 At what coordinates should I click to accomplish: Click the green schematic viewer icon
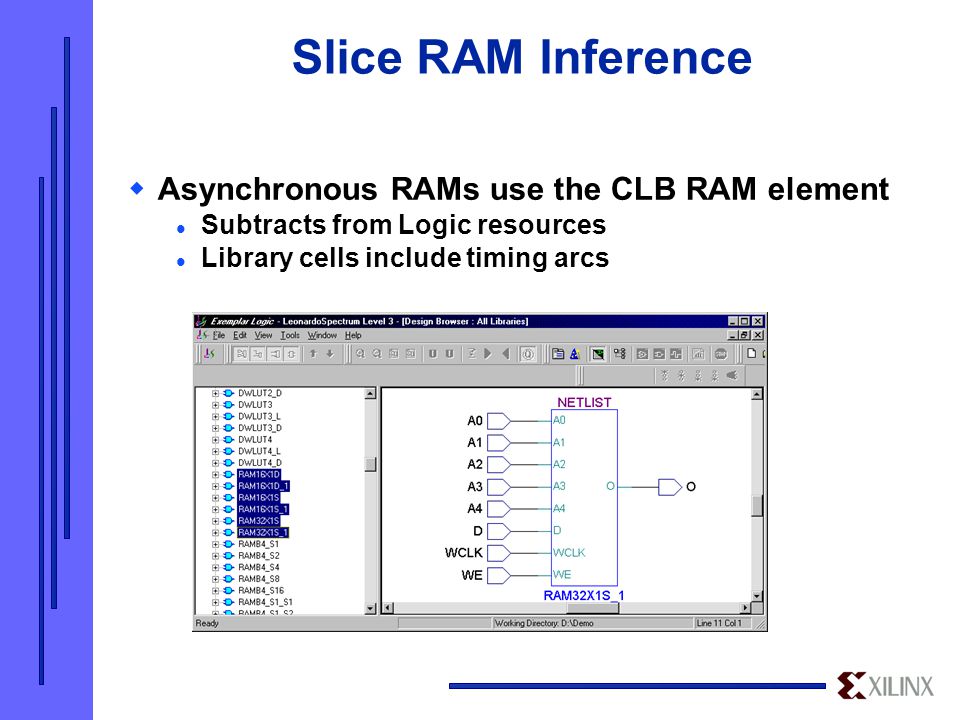pyautogui.click(x=598, y=354)
